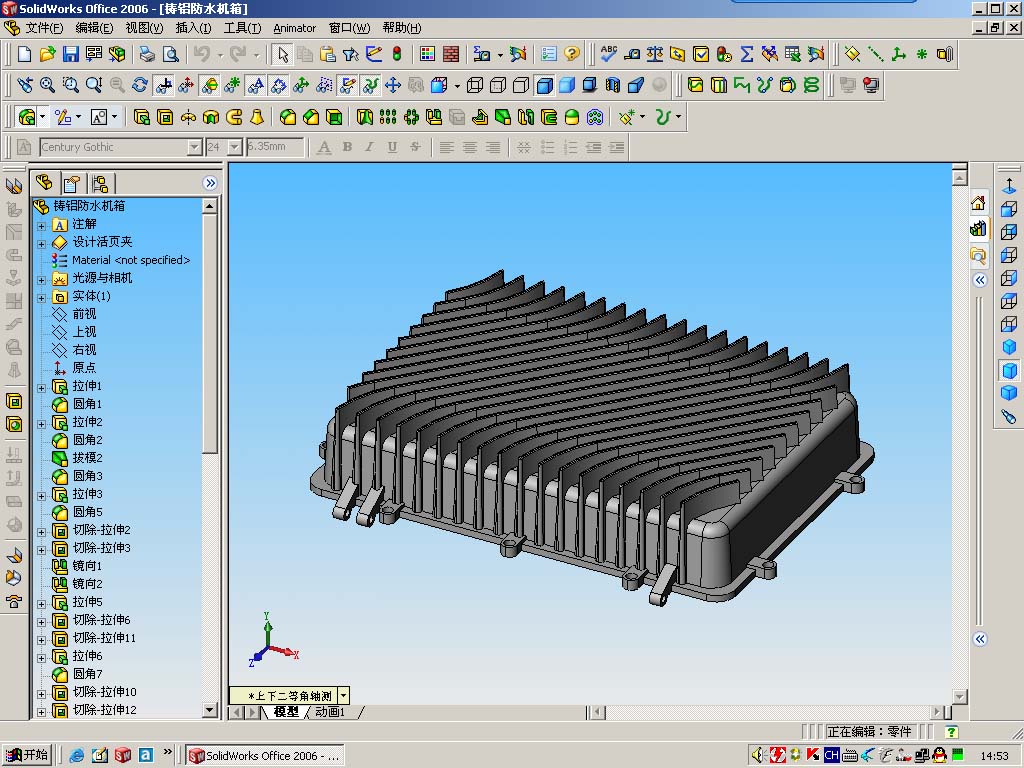Image resolution: width=1024 pixels, height=768 pixels.
Task: Open Help via the question mark icon
Action: 571,54
